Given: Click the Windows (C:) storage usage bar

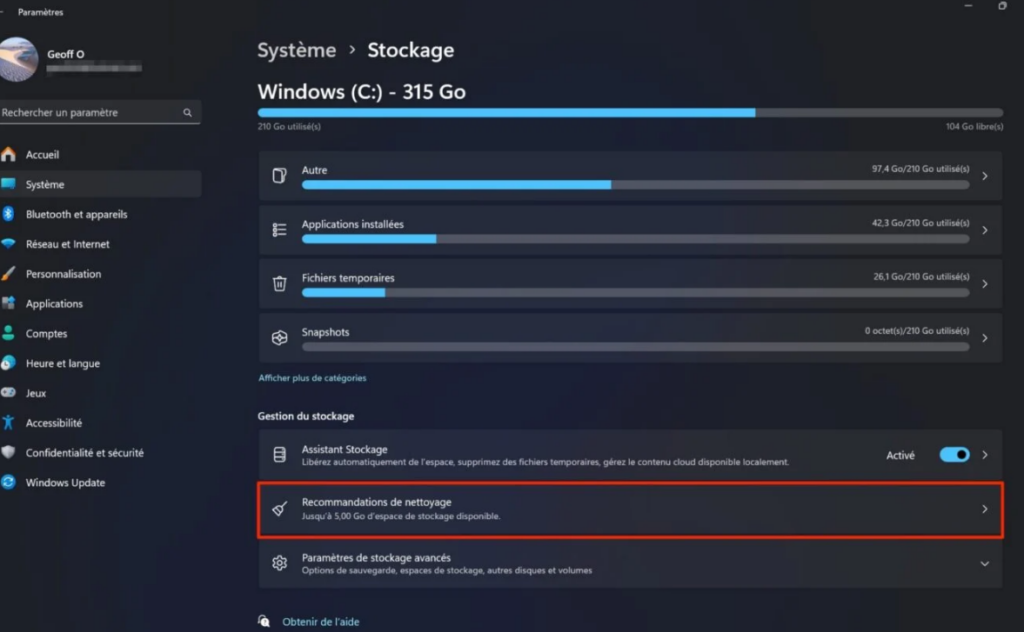Looking at the screenshot, I should pyautogui.click(x=630, y=113).
